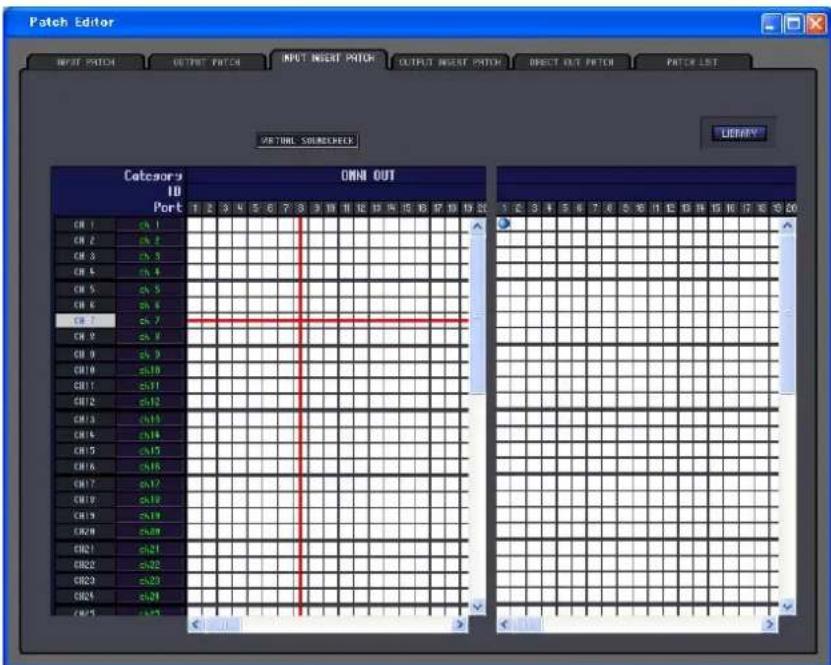
Task: Click green channel name 'ch 1'
Action: pyautogui.click(x=150, y=225)
